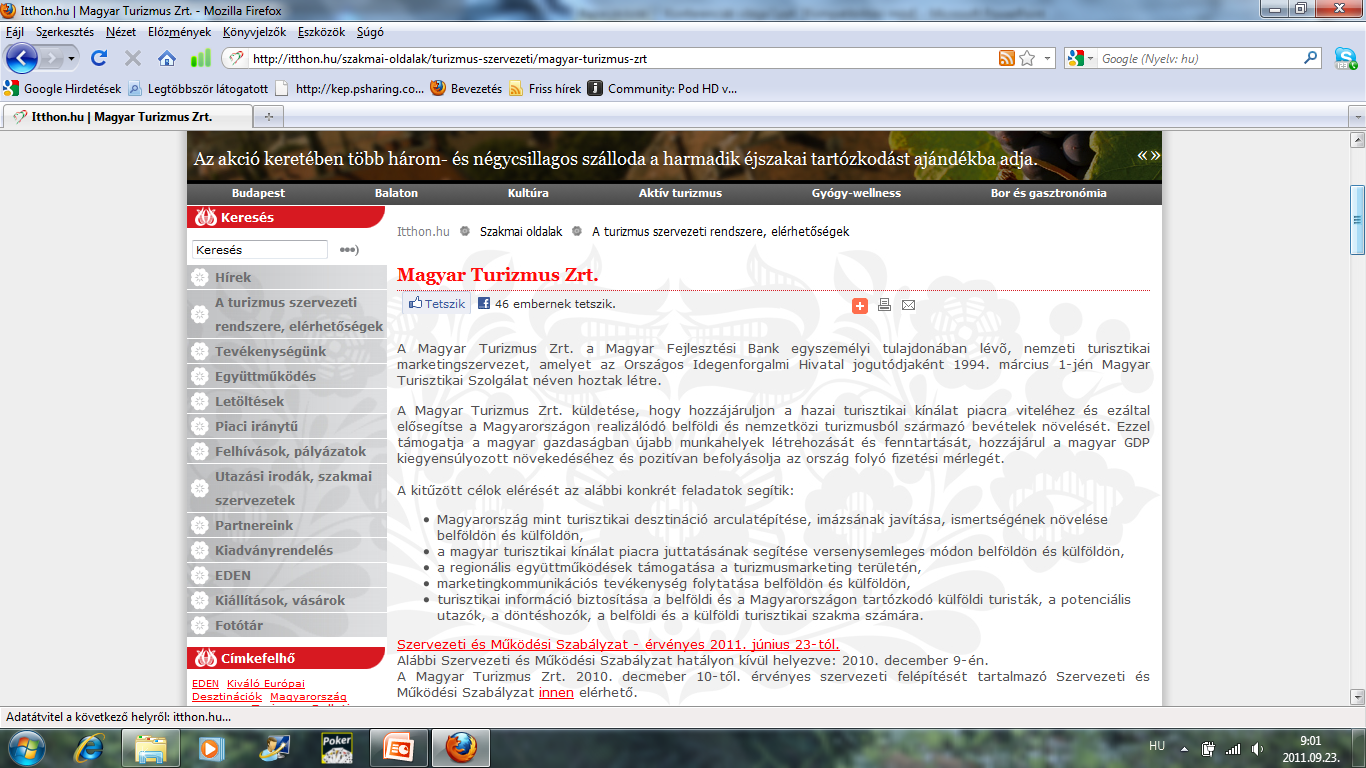Open the Balaton navigation item
Viewport: 1366px width, 768px height.
click(x=396, y=193)
